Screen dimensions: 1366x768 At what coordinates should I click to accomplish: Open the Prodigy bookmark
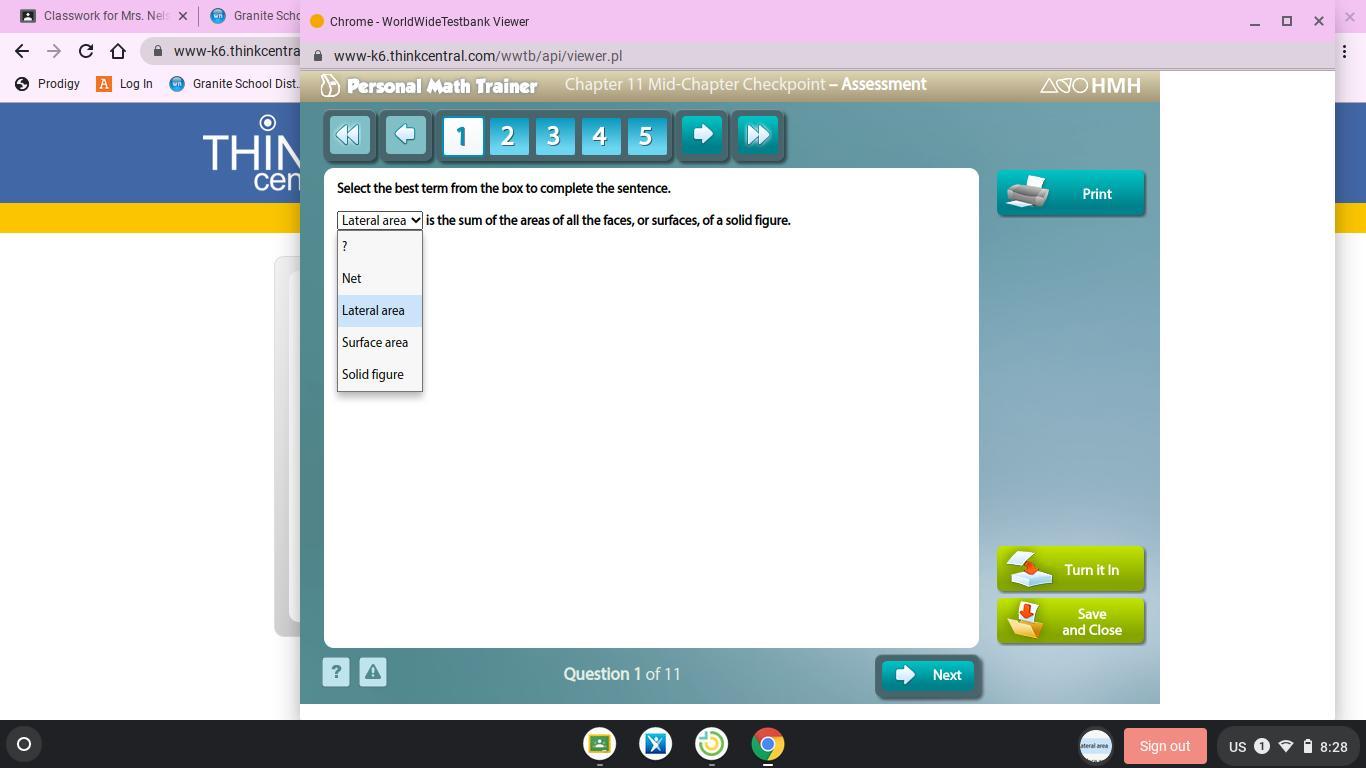click(x=48, y=84)
